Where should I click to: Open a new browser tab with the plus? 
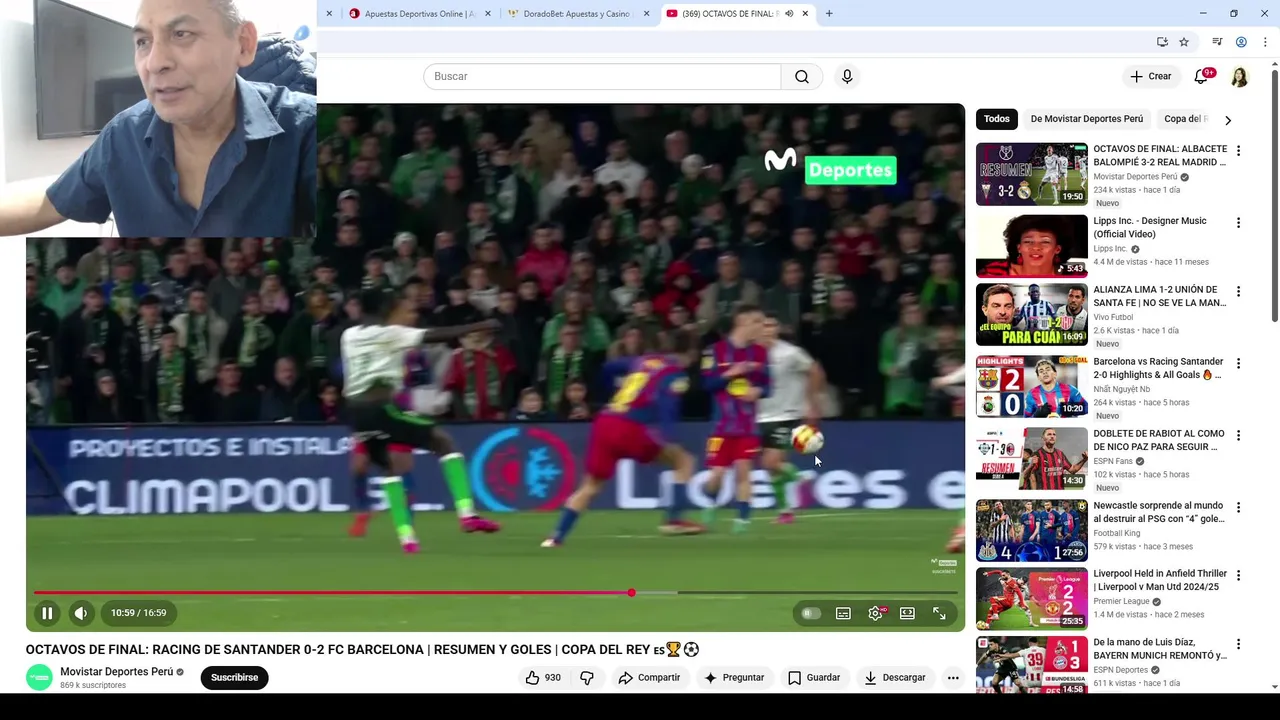pyautogui.click(x=829, y=14)
